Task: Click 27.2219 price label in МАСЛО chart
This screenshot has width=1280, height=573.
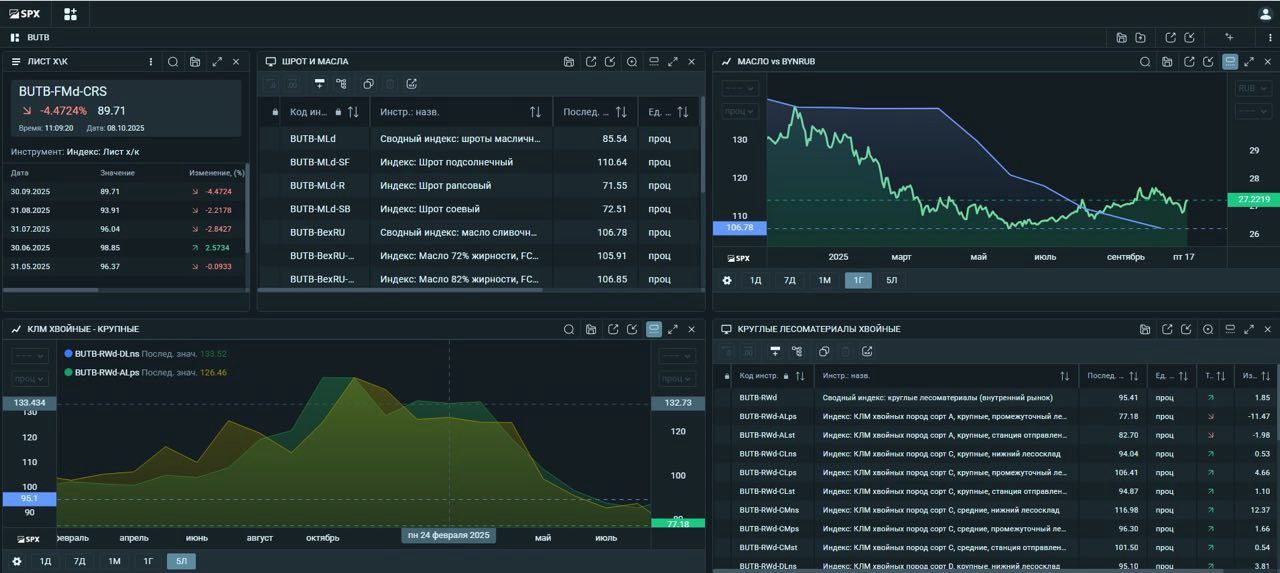Action: [1256, 200]
